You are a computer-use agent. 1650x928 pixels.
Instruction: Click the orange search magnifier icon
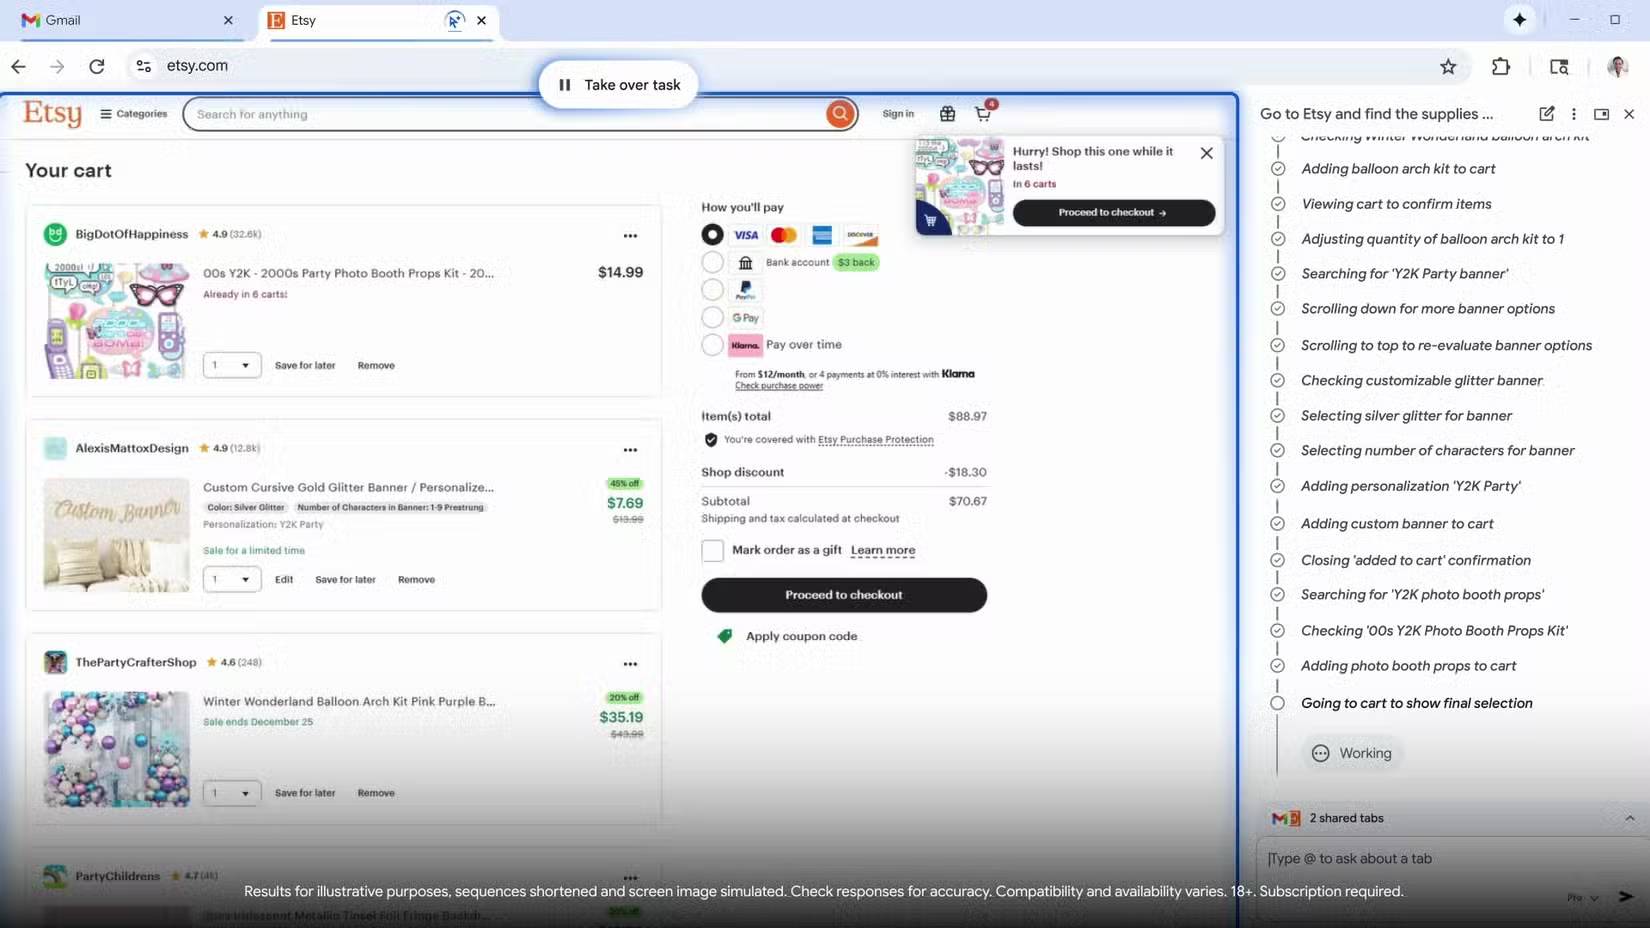pos(839,113)
